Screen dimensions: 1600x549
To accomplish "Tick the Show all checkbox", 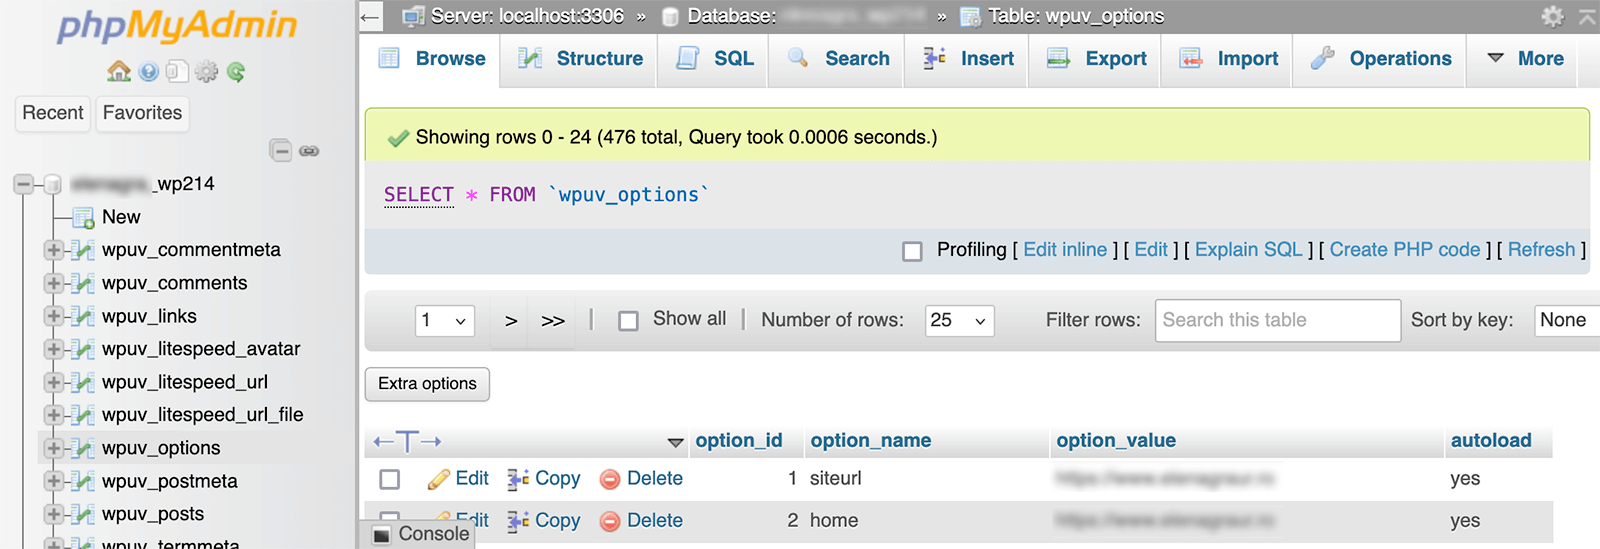I will click(628, 321).
